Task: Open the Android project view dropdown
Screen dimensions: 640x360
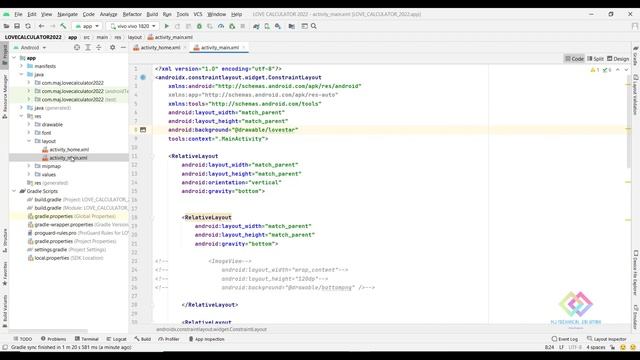Action: point(30,48)
